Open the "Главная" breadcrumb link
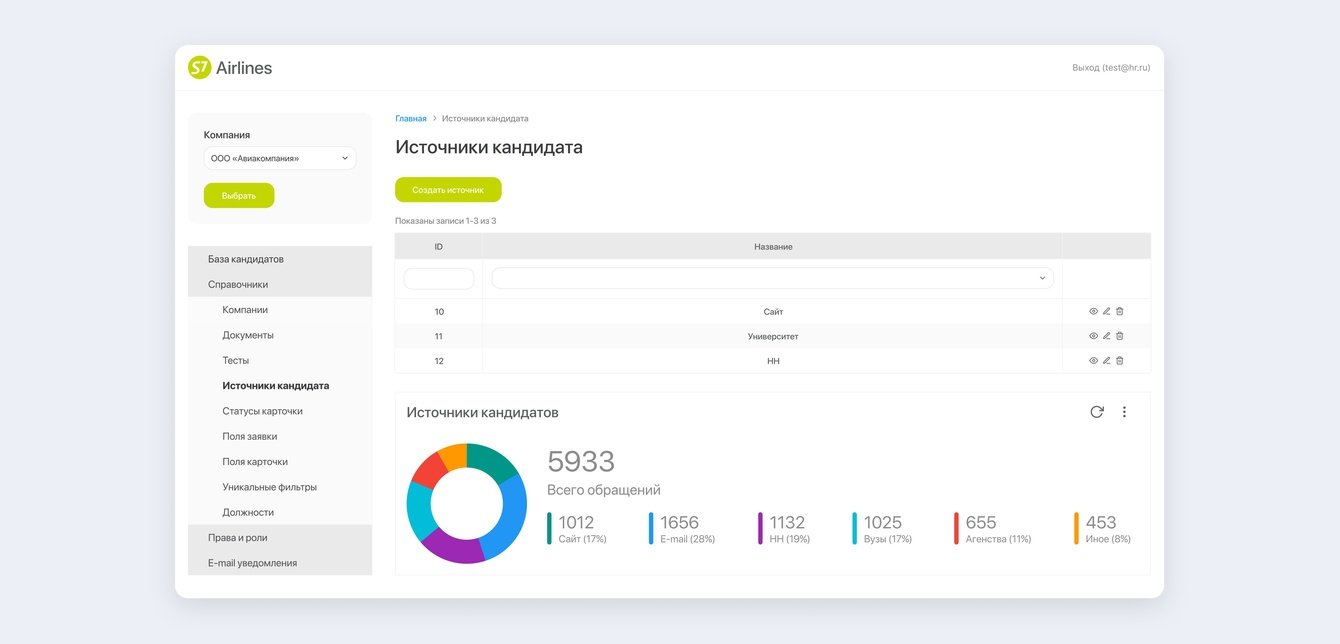 pyautogui.click(x=411, y=117)
